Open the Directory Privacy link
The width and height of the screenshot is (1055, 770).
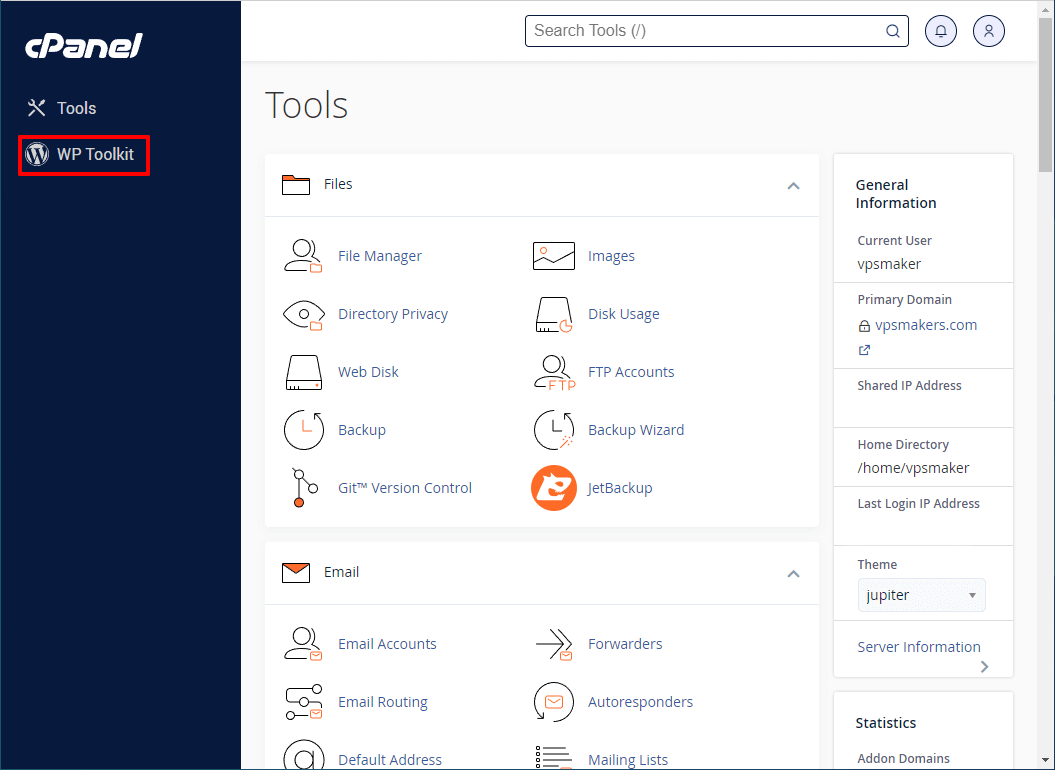point(393,314)
